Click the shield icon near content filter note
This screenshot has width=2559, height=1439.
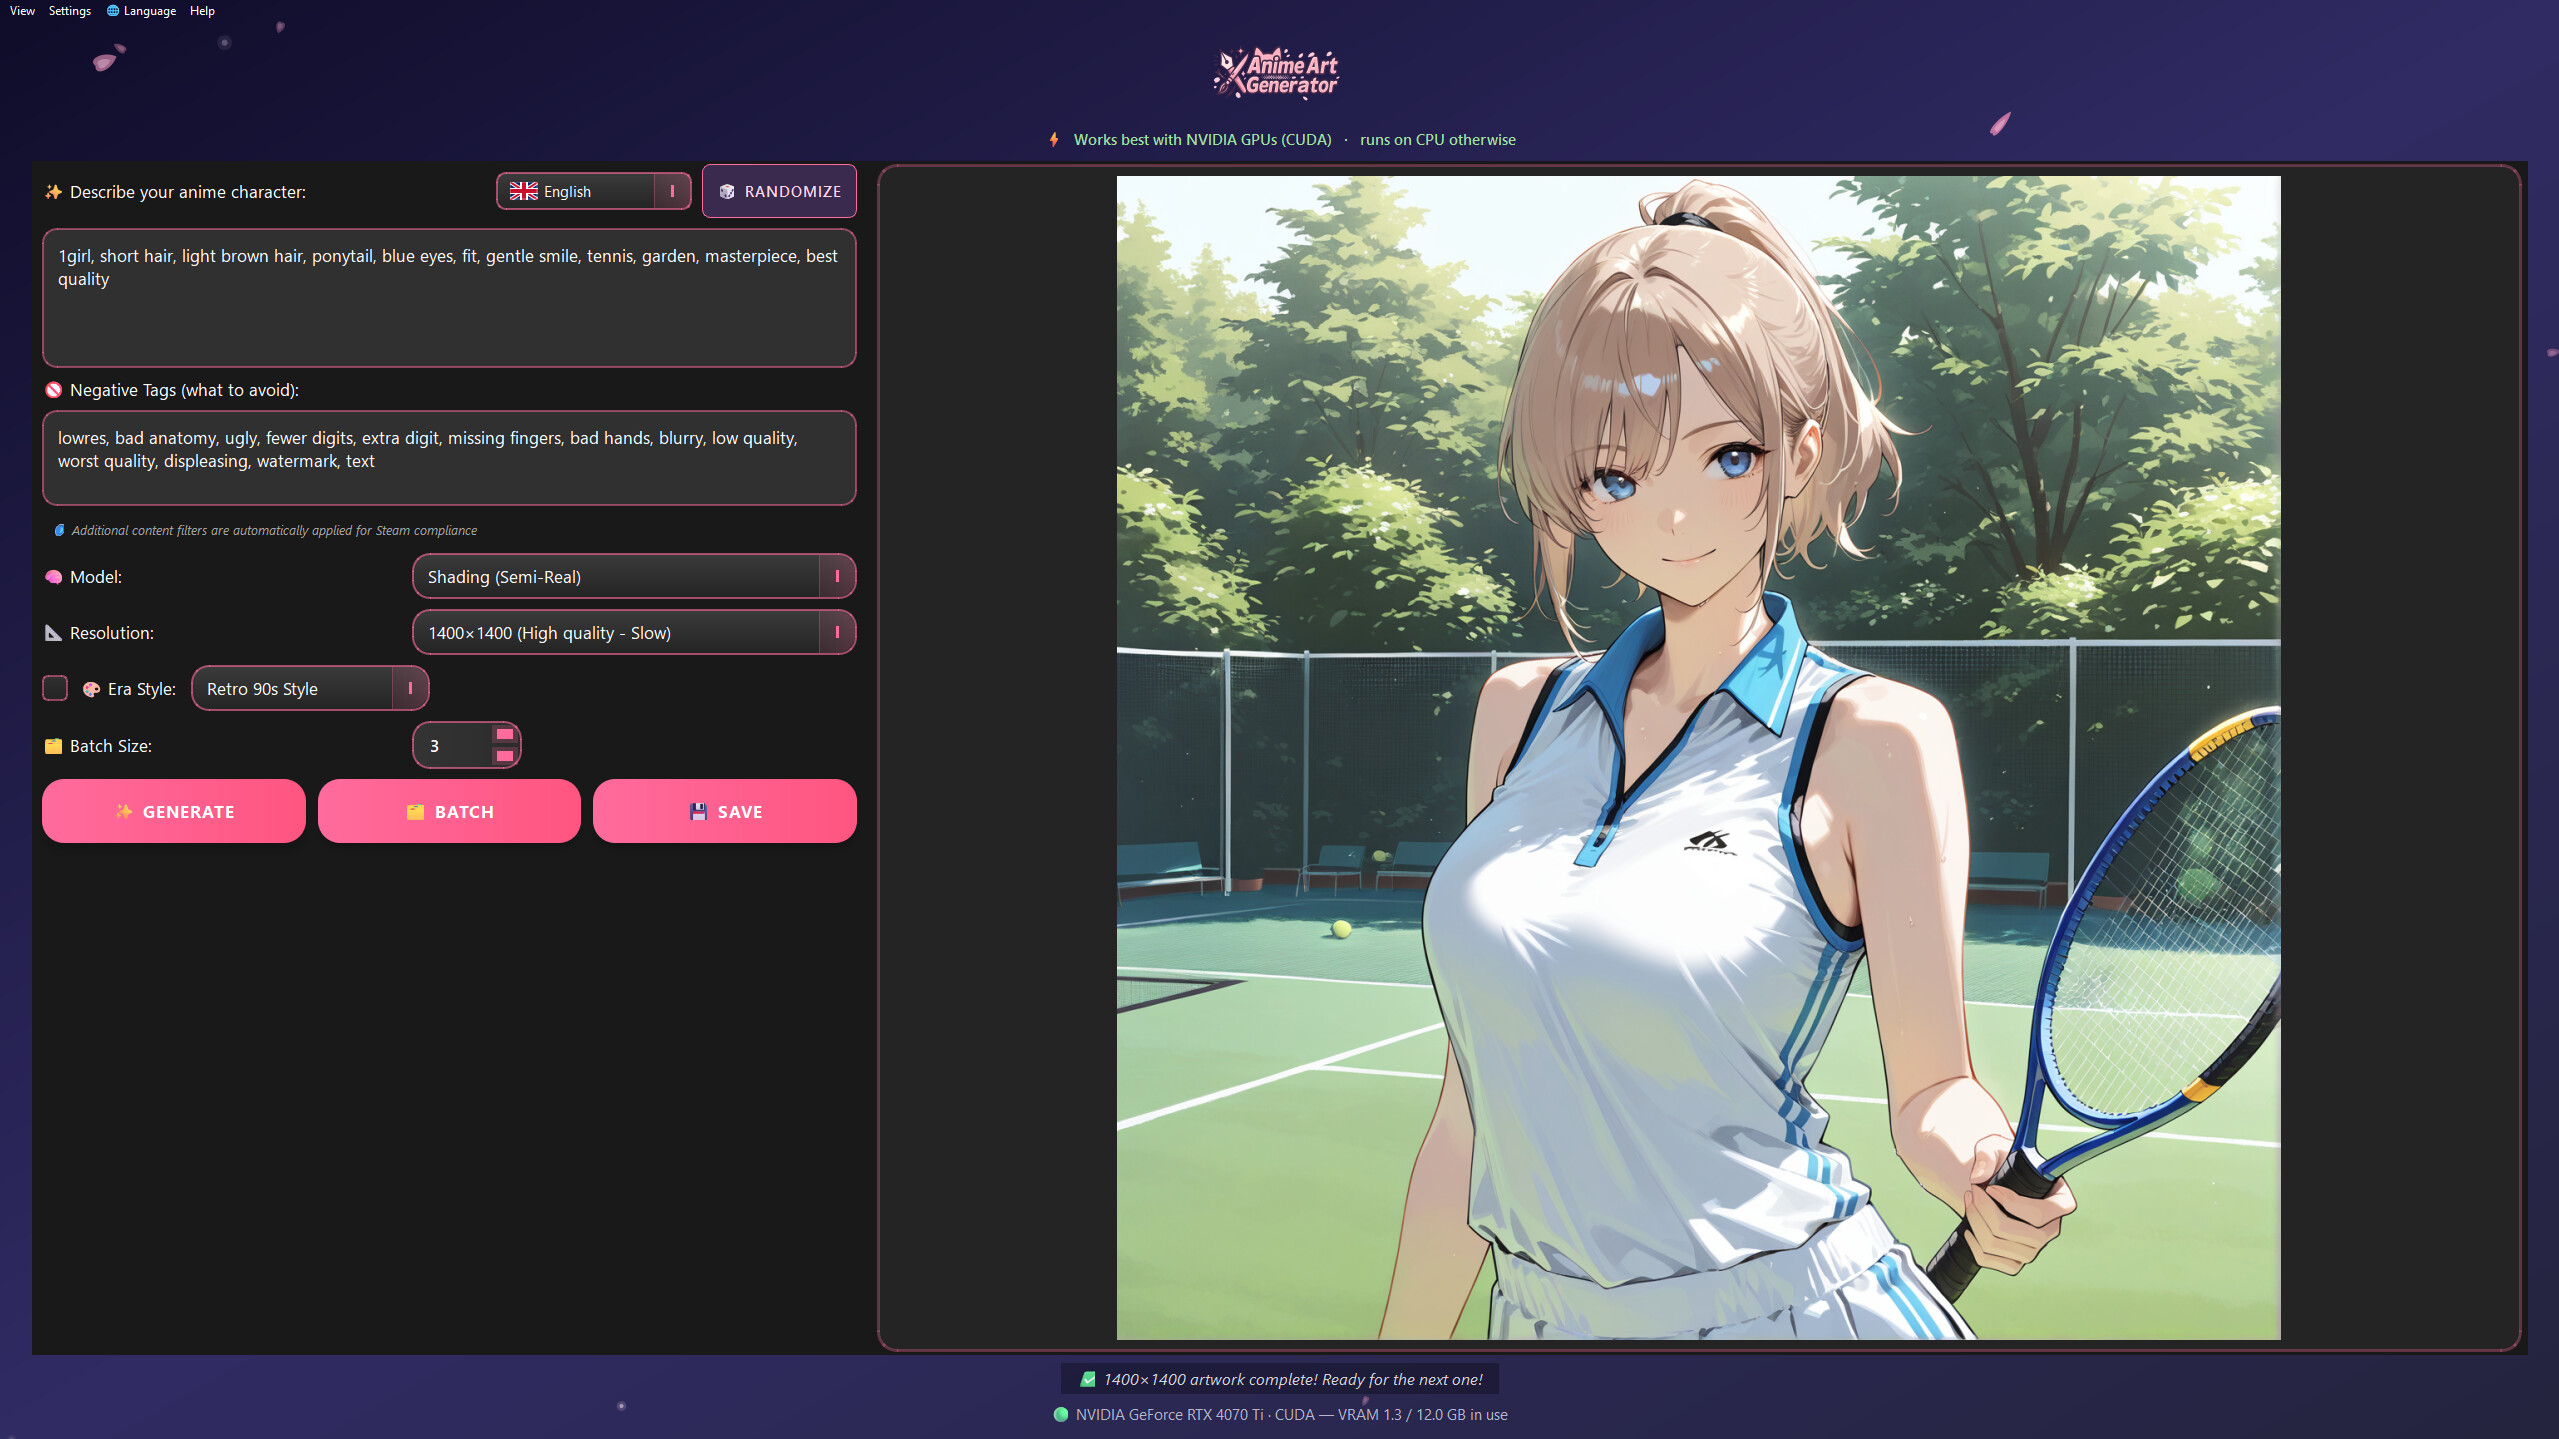(x=59, y=531)
